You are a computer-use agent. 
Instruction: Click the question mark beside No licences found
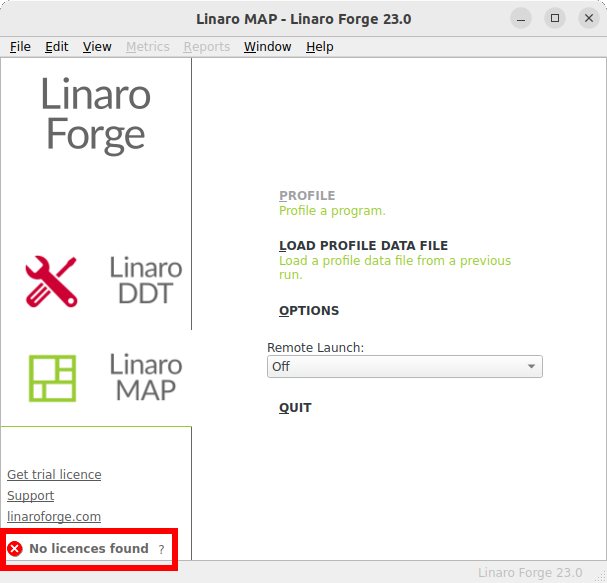pos(161,549)
